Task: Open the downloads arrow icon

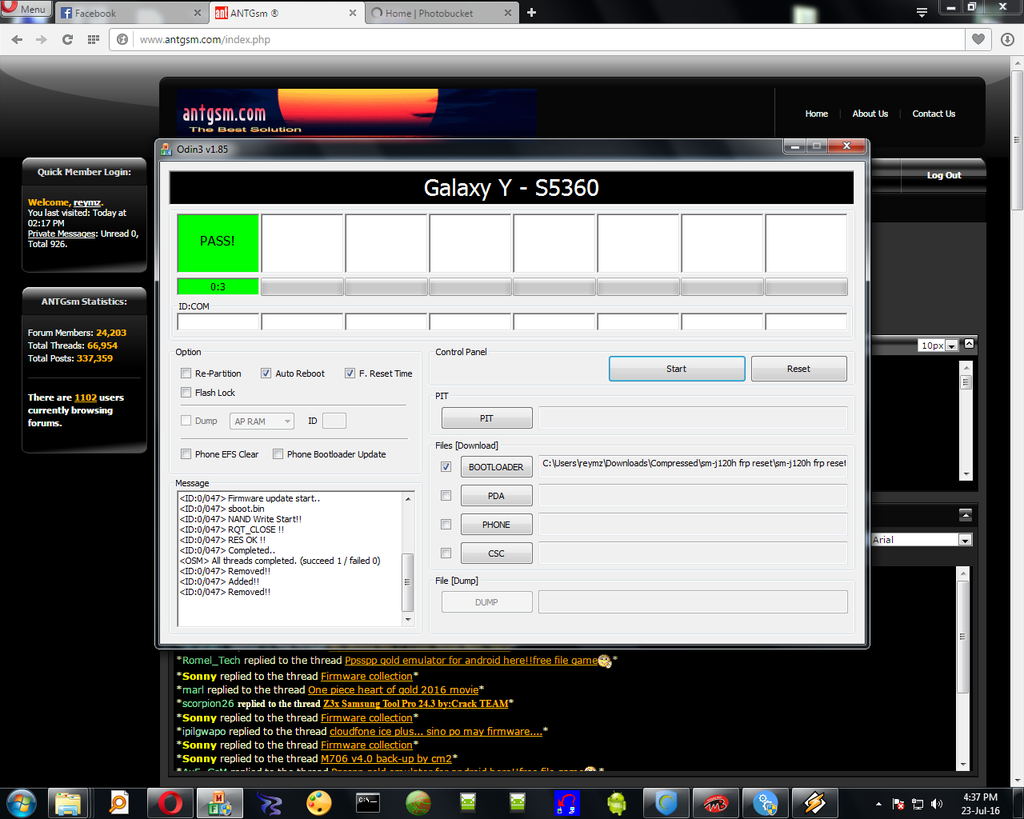Action: (x=1007, y=40)
